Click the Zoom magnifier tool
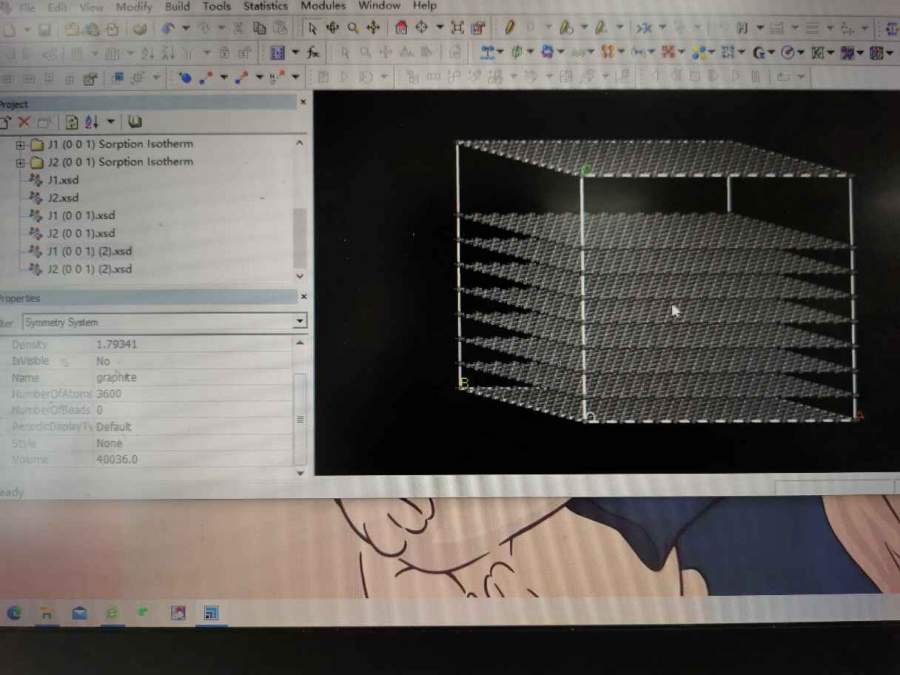Image resolution: width=900 pixels, height=675 pixels. pos(353,28)
